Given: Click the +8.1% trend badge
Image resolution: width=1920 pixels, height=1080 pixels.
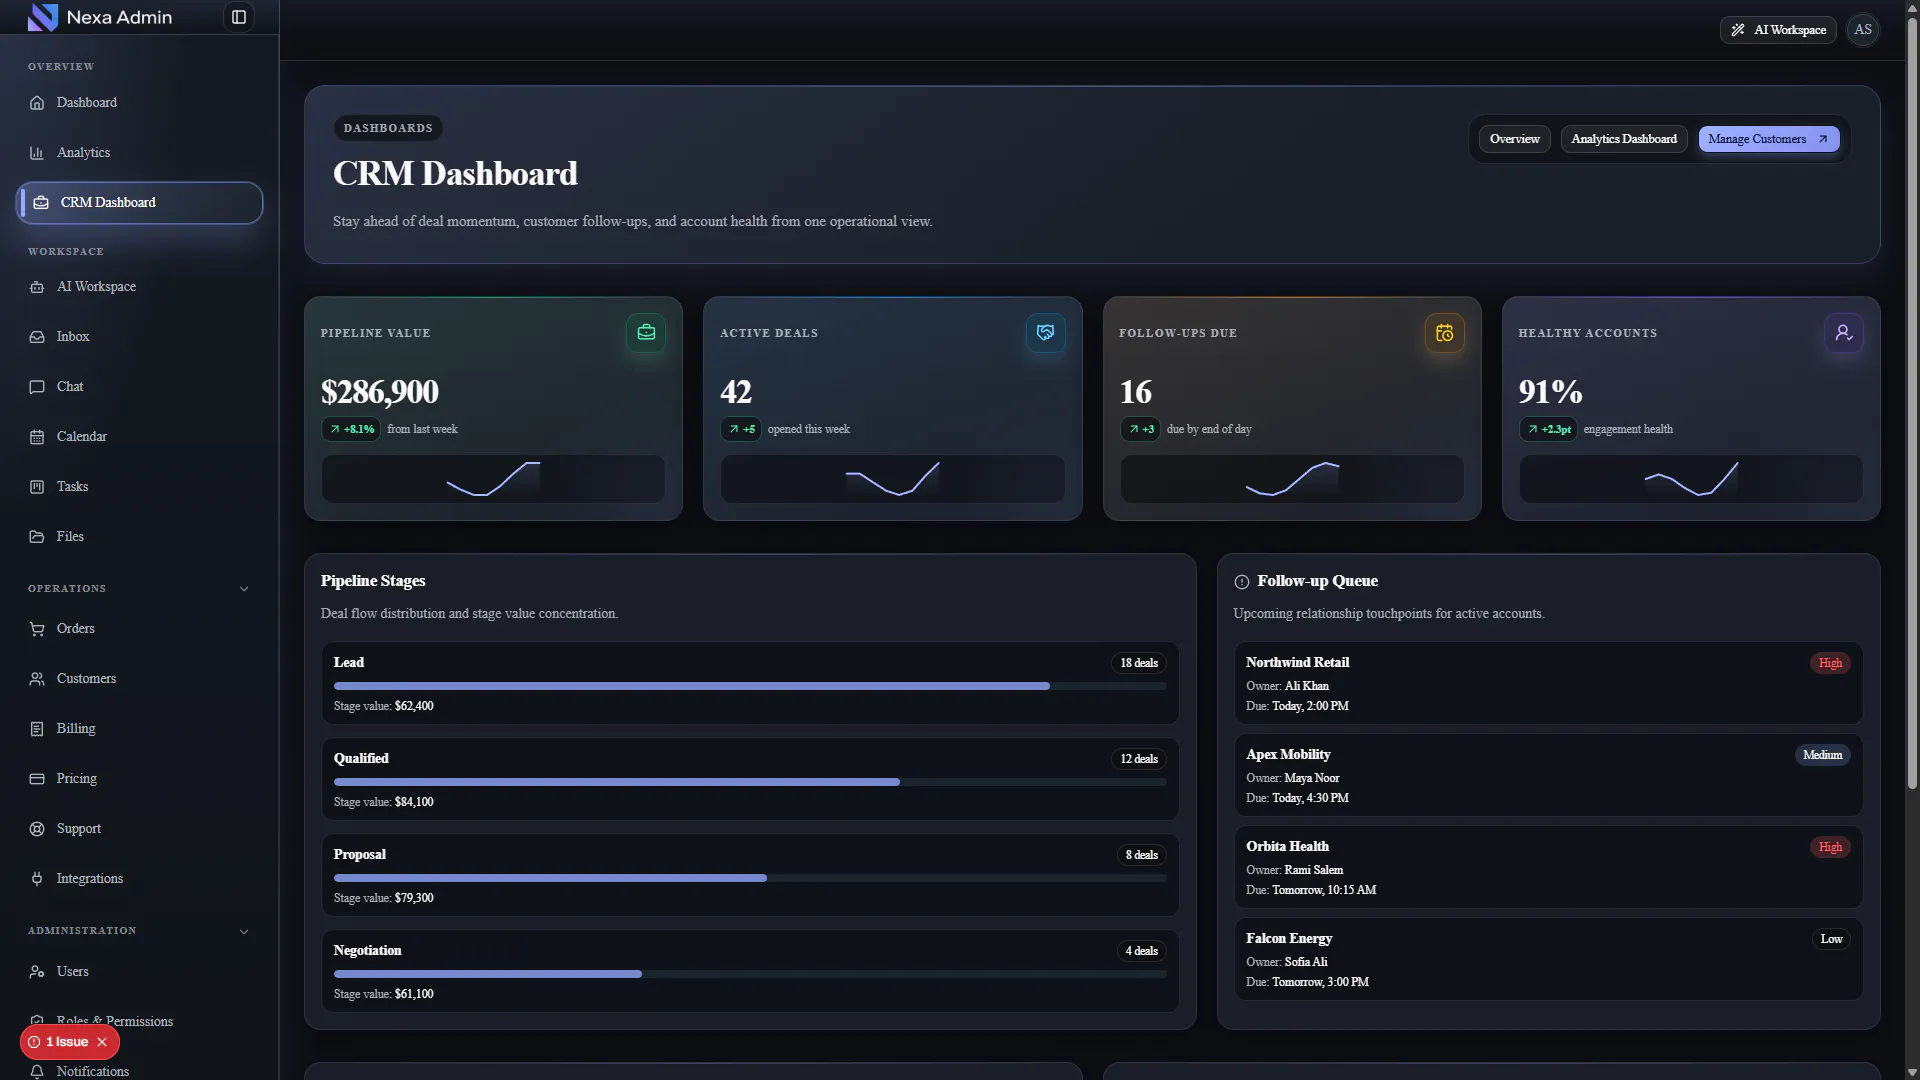Looking at the screenshot, I should coord(351,429).
